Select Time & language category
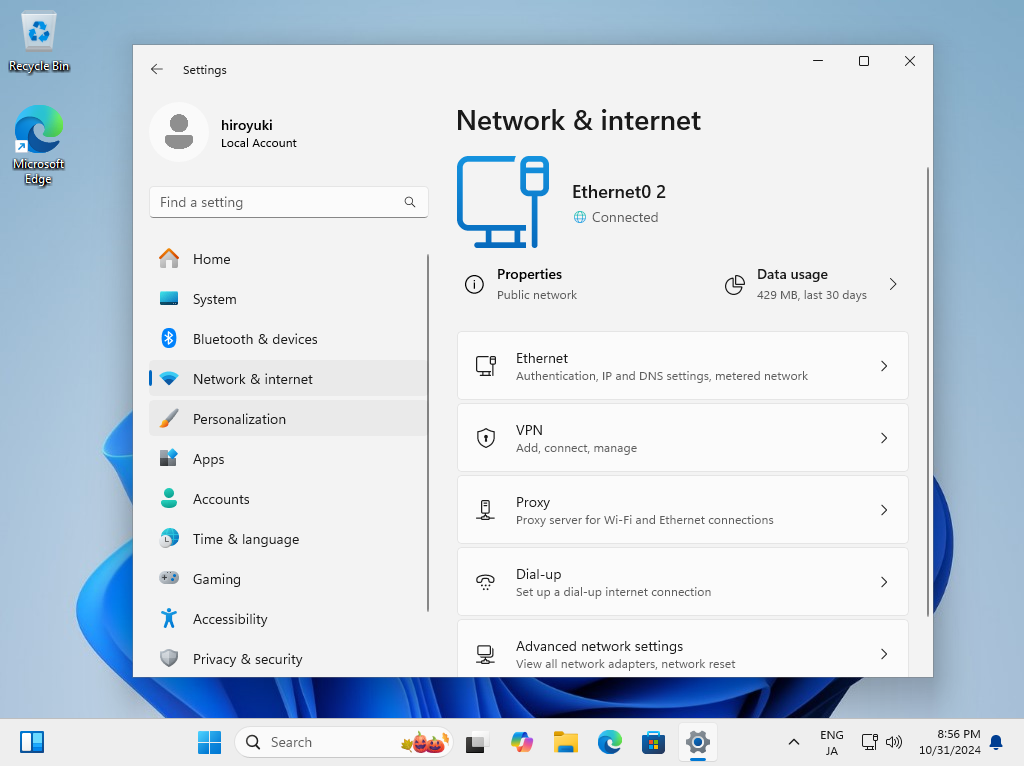Viewport: 1024px width, 766px height. pos(246,539)
